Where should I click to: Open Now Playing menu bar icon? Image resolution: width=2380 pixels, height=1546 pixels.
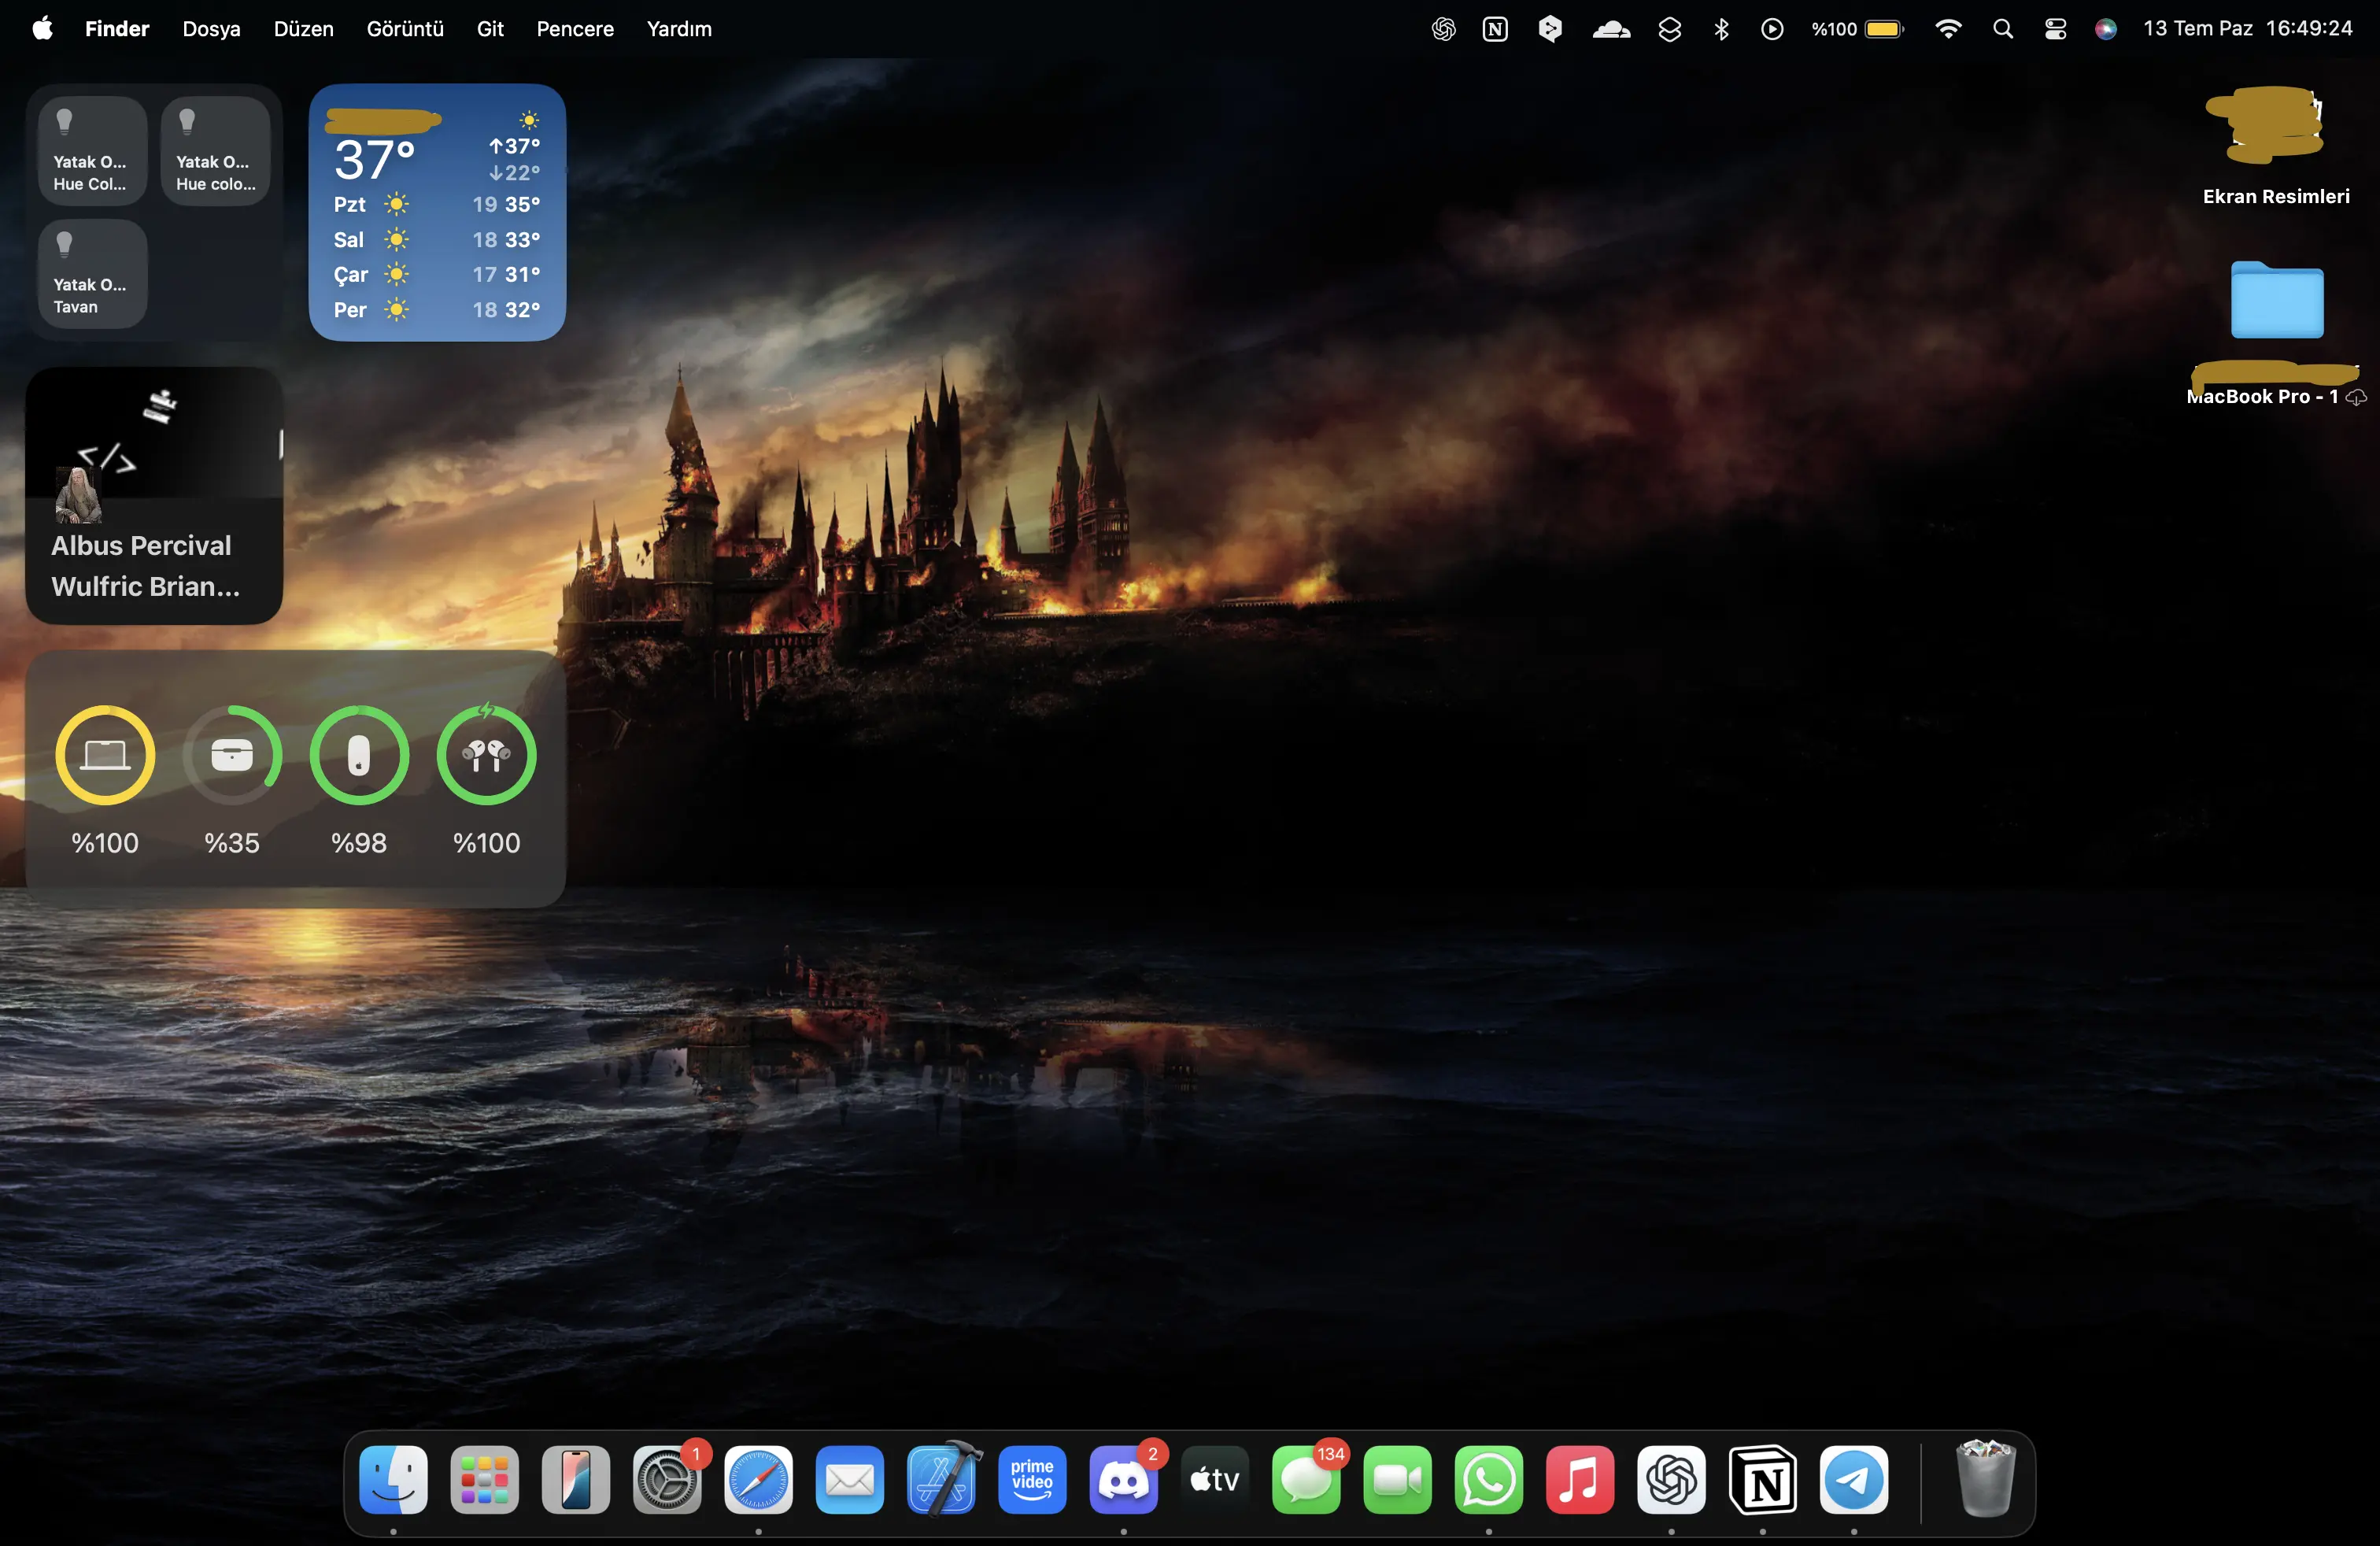1772,29
